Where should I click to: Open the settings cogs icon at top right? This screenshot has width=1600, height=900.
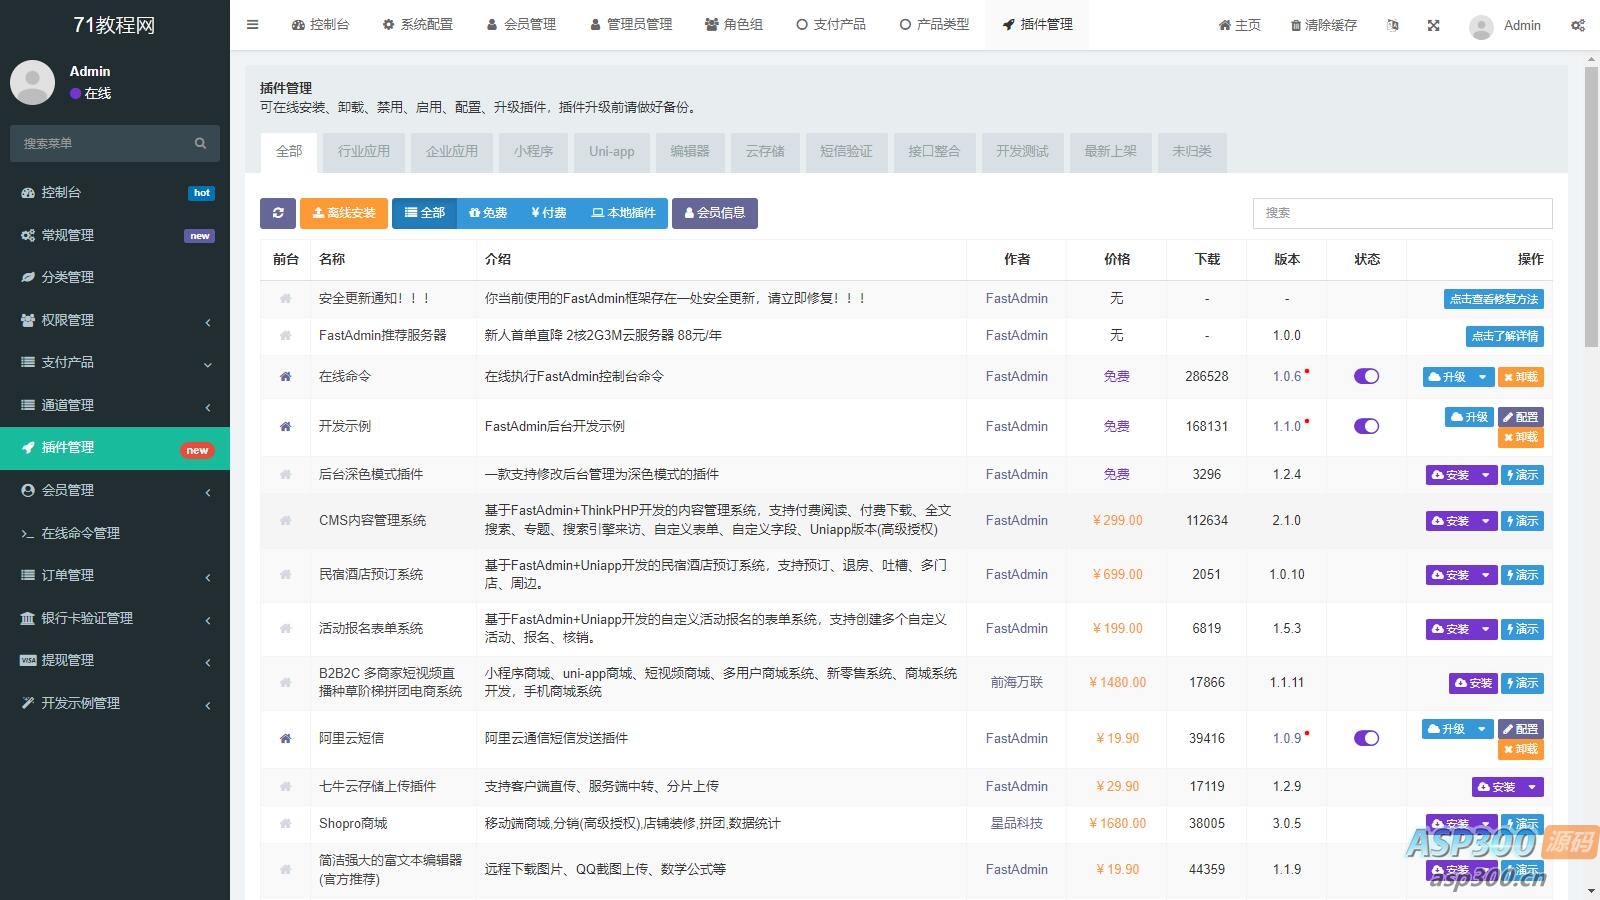(x=1577, y=25)
